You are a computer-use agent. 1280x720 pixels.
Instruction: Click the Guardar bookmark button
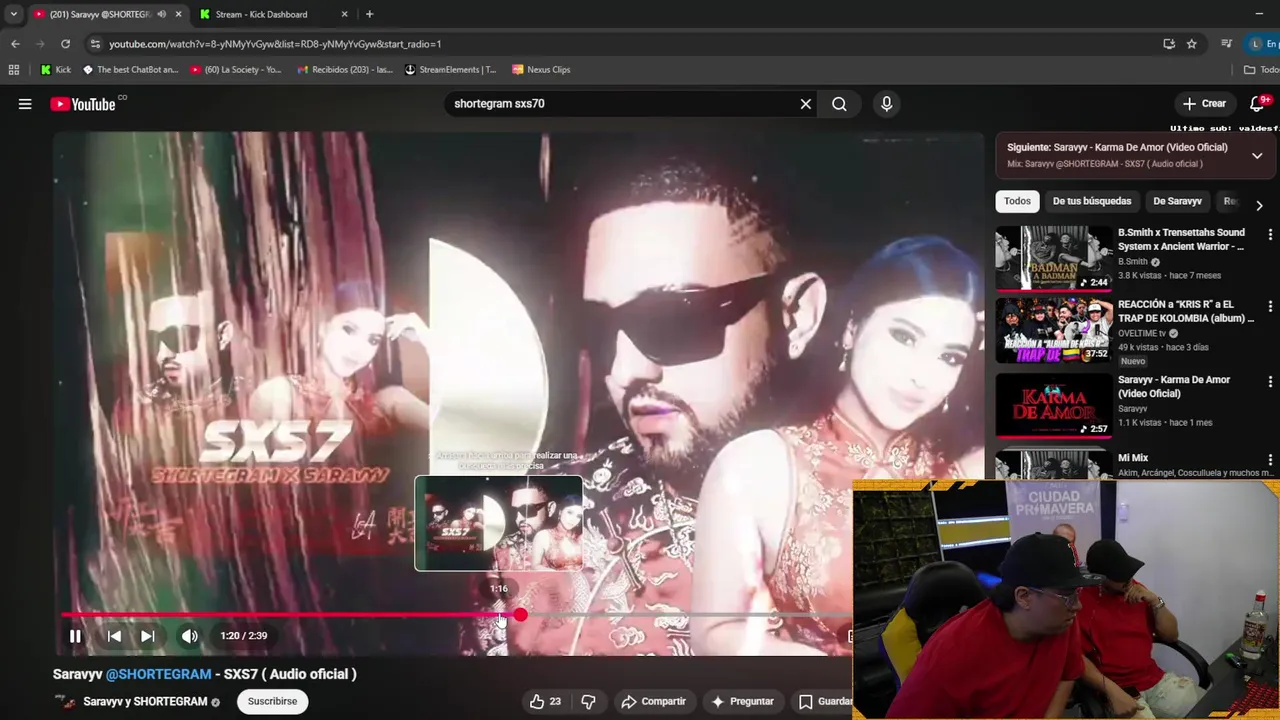(824, 701)
